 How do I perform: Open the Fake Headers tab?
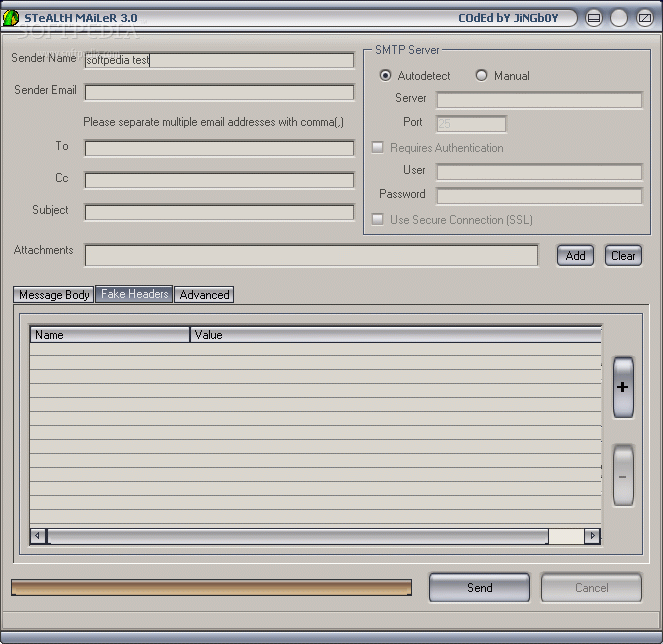(134, 294)
